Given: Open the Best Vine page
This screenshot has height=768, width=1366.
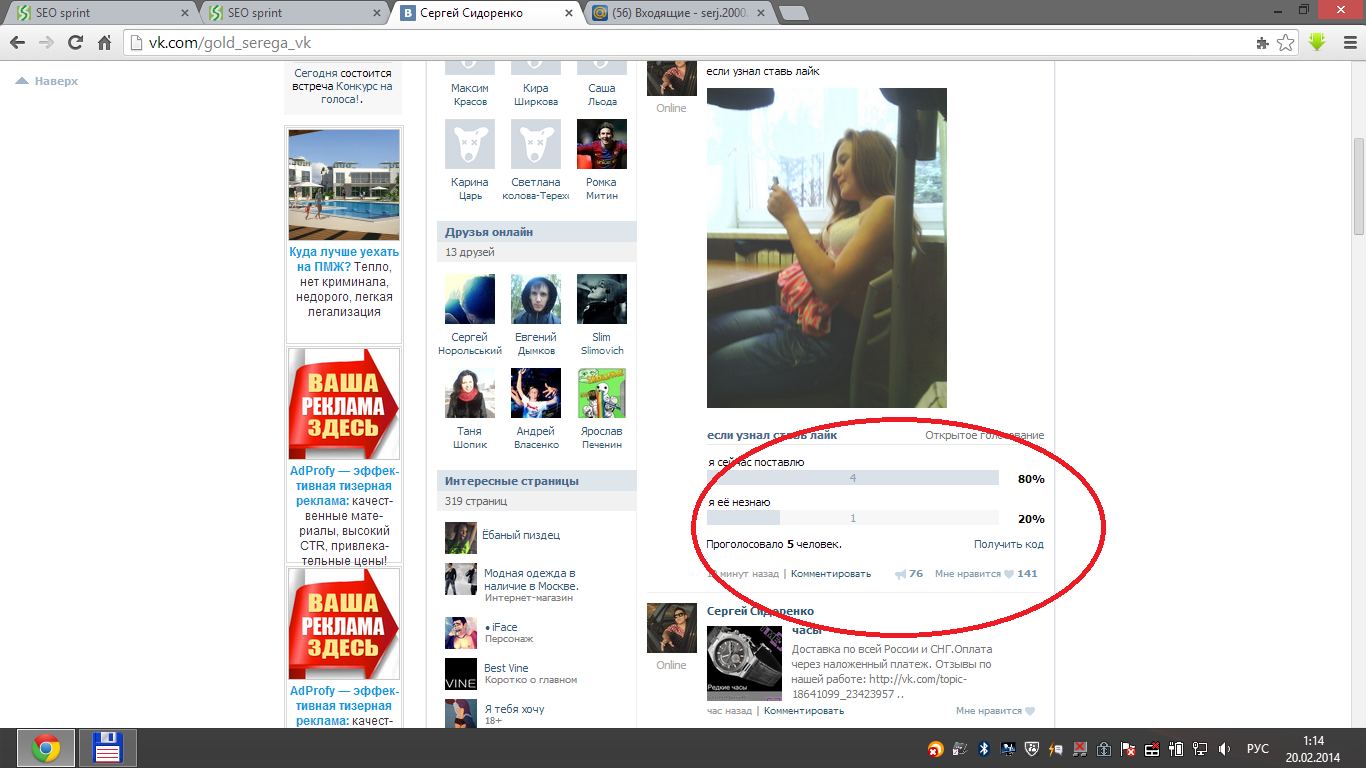Looking at the screenshot, I should click(x=506, y=668).
